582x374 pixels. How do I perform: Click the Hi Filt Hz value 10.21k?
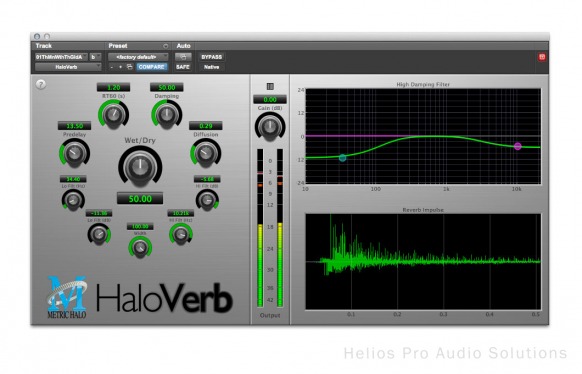pyautogui.click(x=181, y=213)
